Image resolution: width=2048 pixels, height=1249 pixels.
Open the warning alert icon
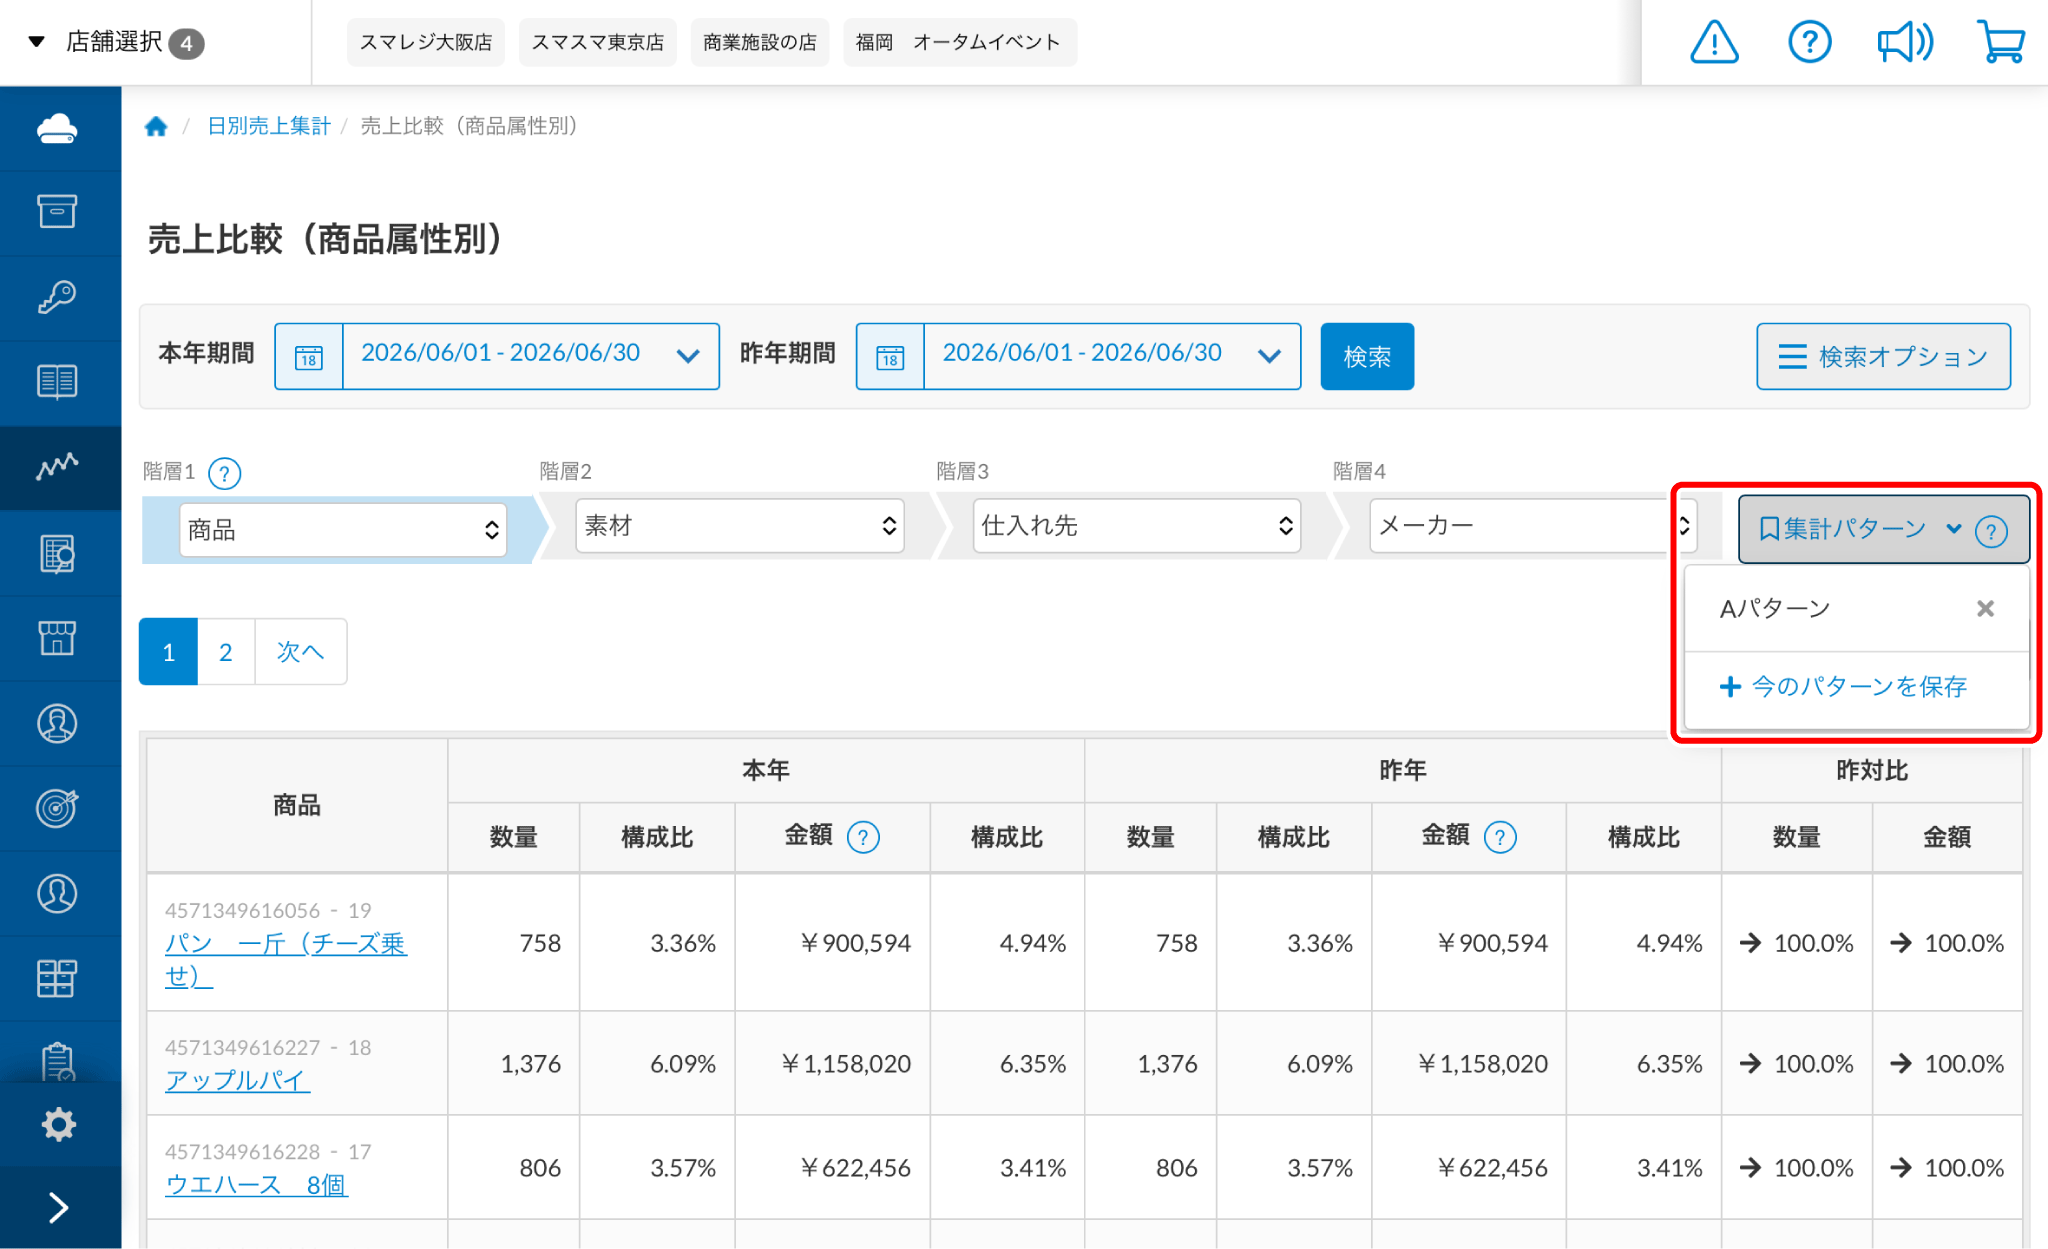pos(1714,42)
